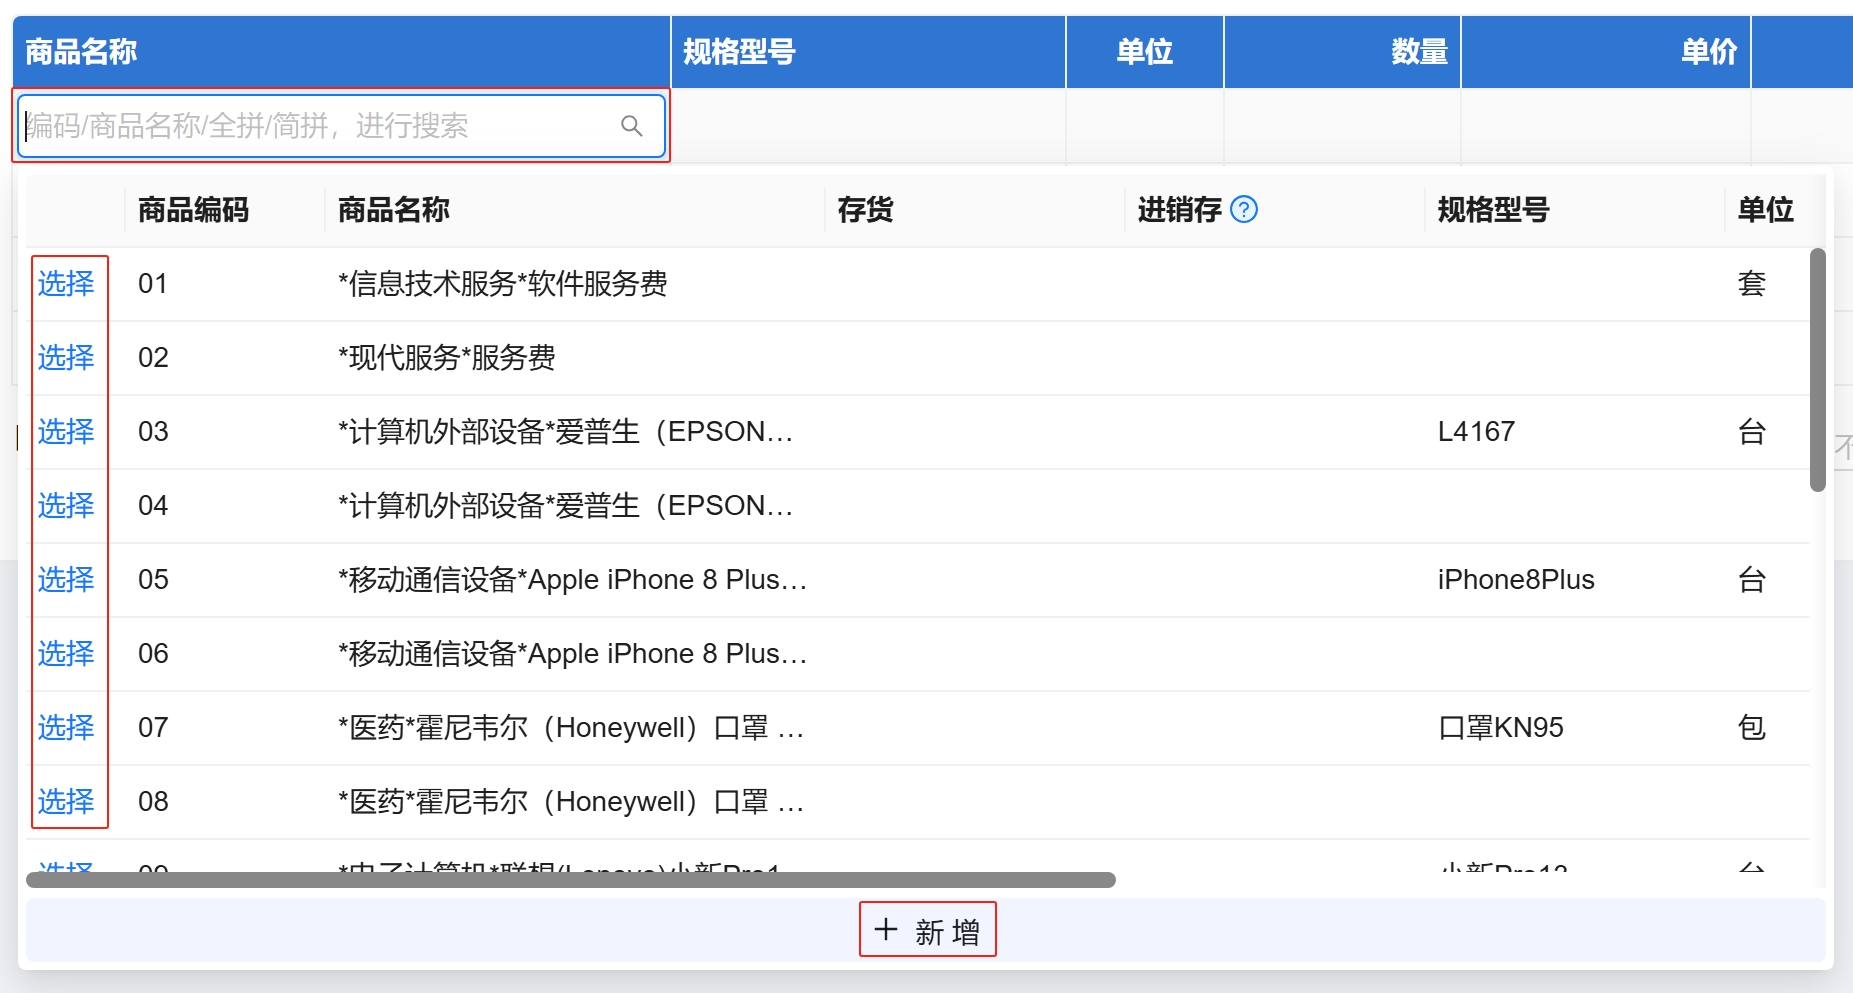1853x993 pixels.
Task: Click the vertical scrollbar in dropdown list
Action: coord(1817,370)
